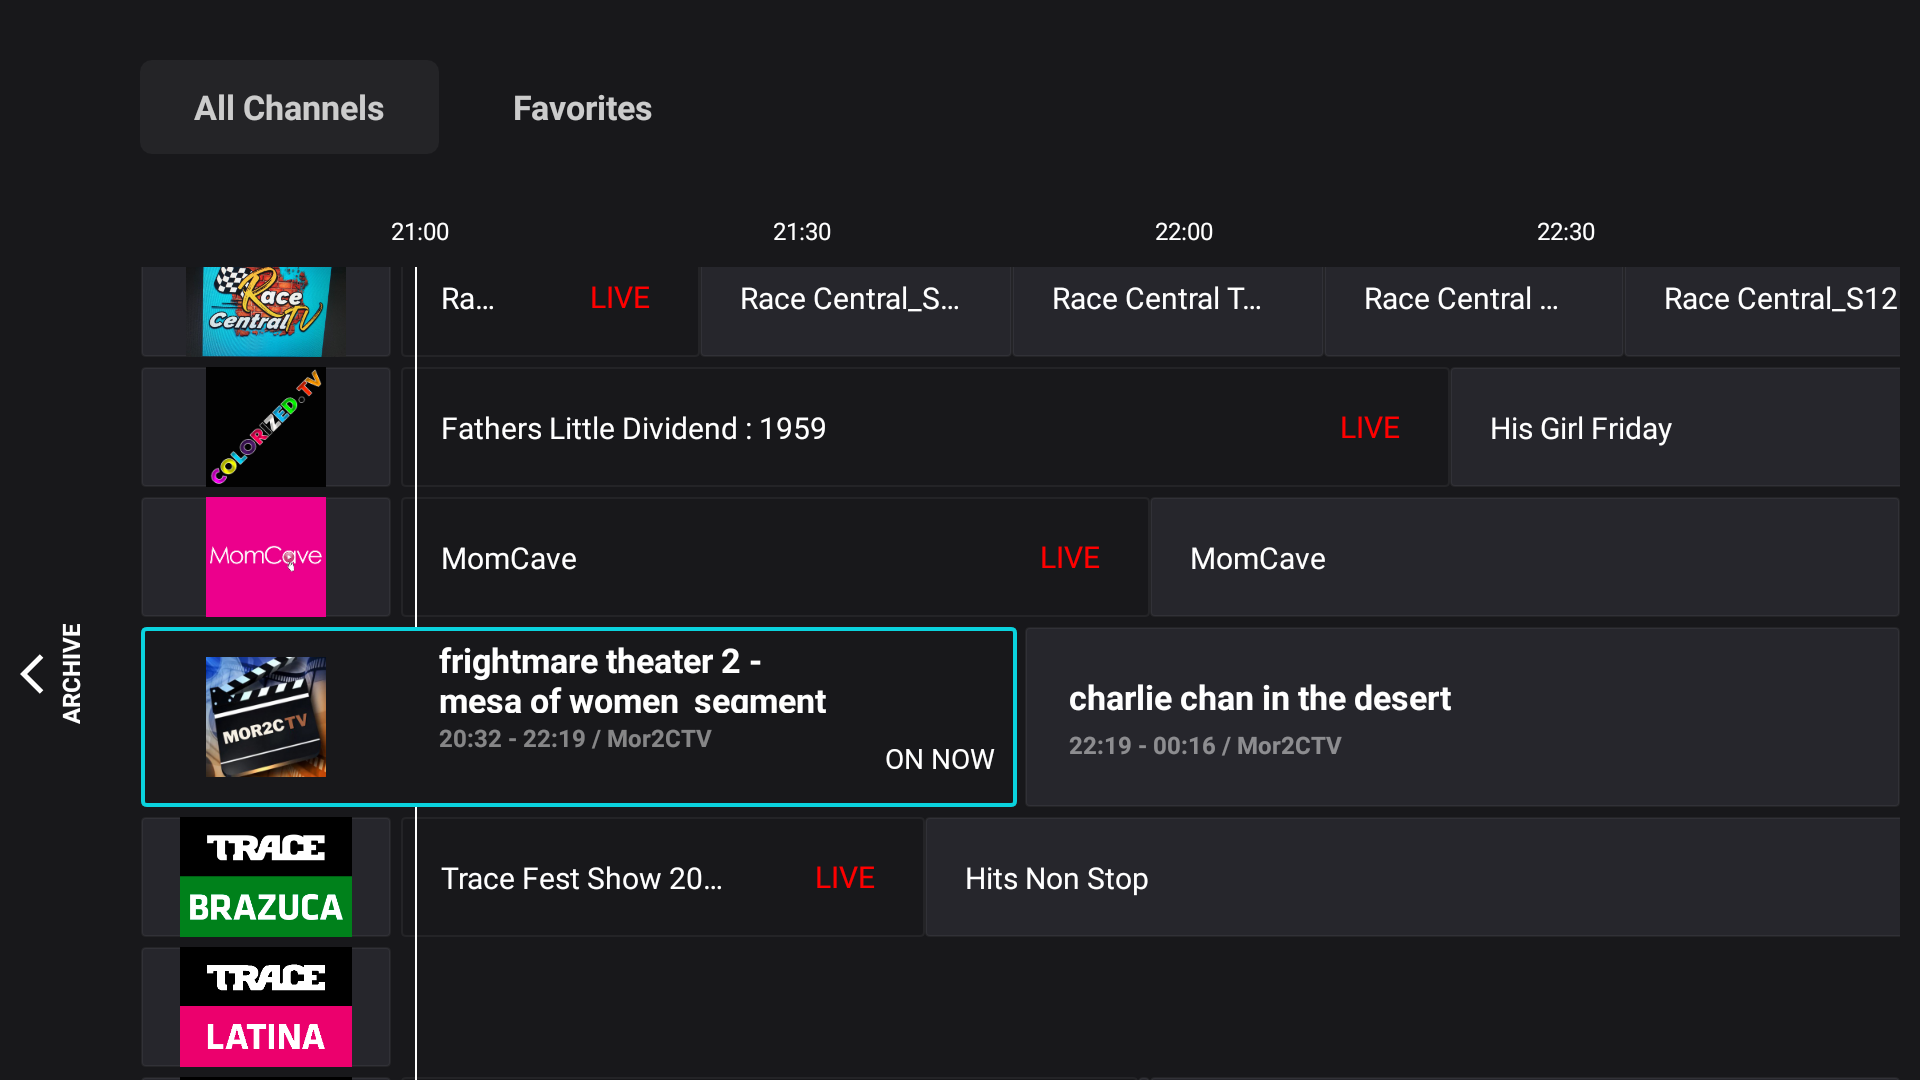Open the MomCave channel logo
This screenshot has height=1080, width=1920.
coord(265,557)
